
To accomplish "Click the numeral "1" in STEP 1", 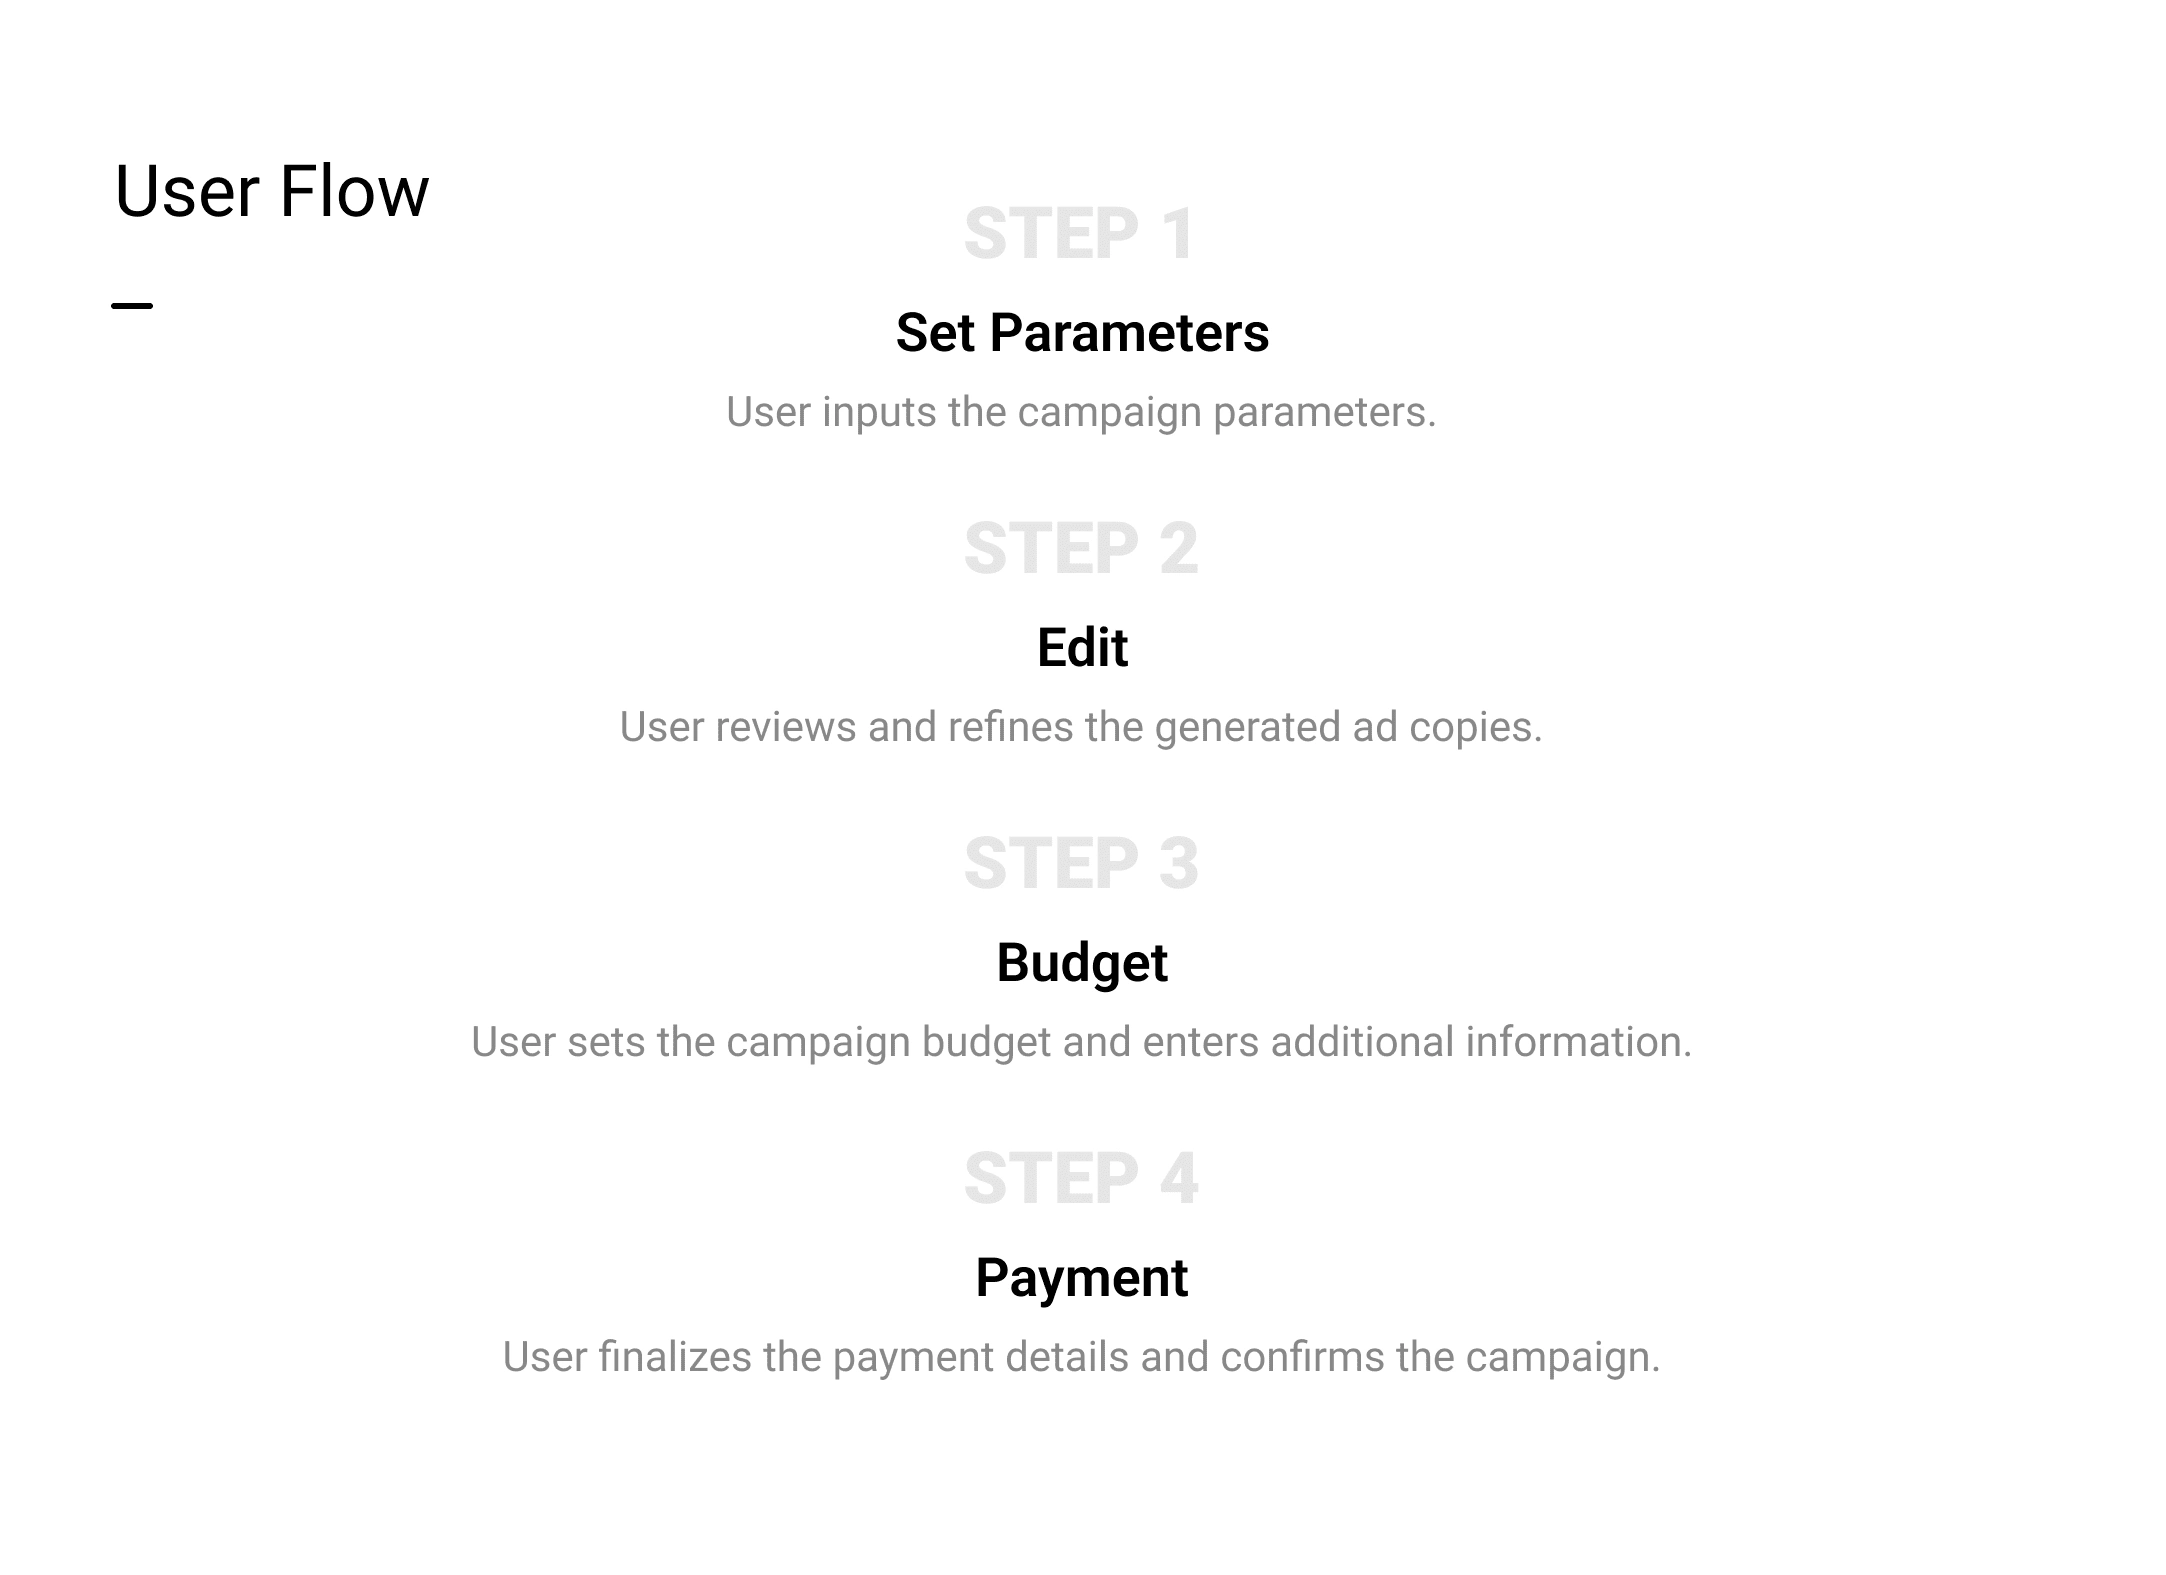I will [x=1178, y=235].
